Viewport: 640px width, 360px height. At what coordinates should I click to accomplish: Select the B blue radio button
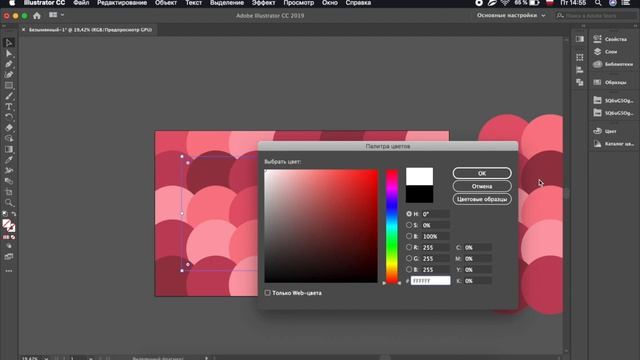coord(409,269)
